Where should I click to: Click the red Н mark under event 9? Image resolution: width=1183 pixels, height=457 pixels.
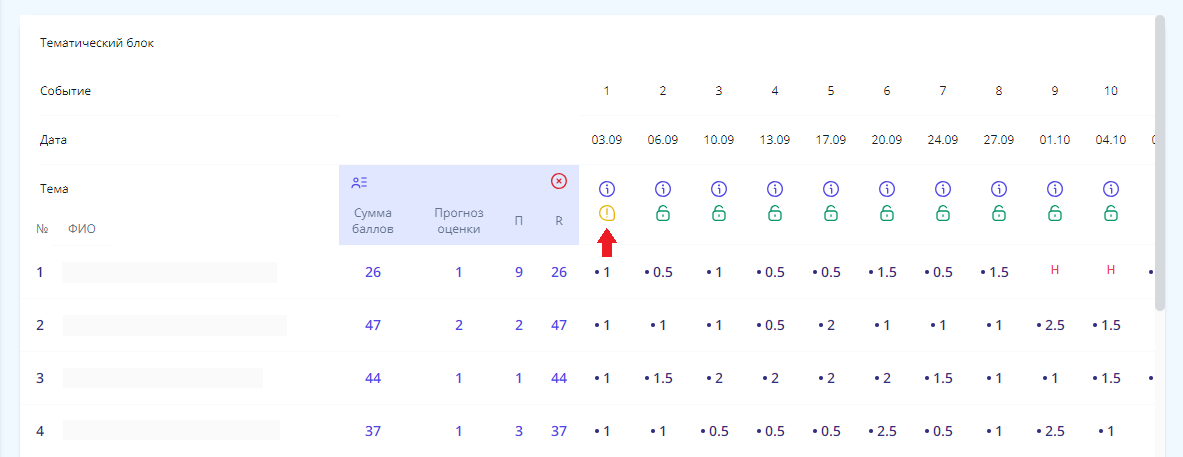pyautogui.click(x=1055, y=271)
